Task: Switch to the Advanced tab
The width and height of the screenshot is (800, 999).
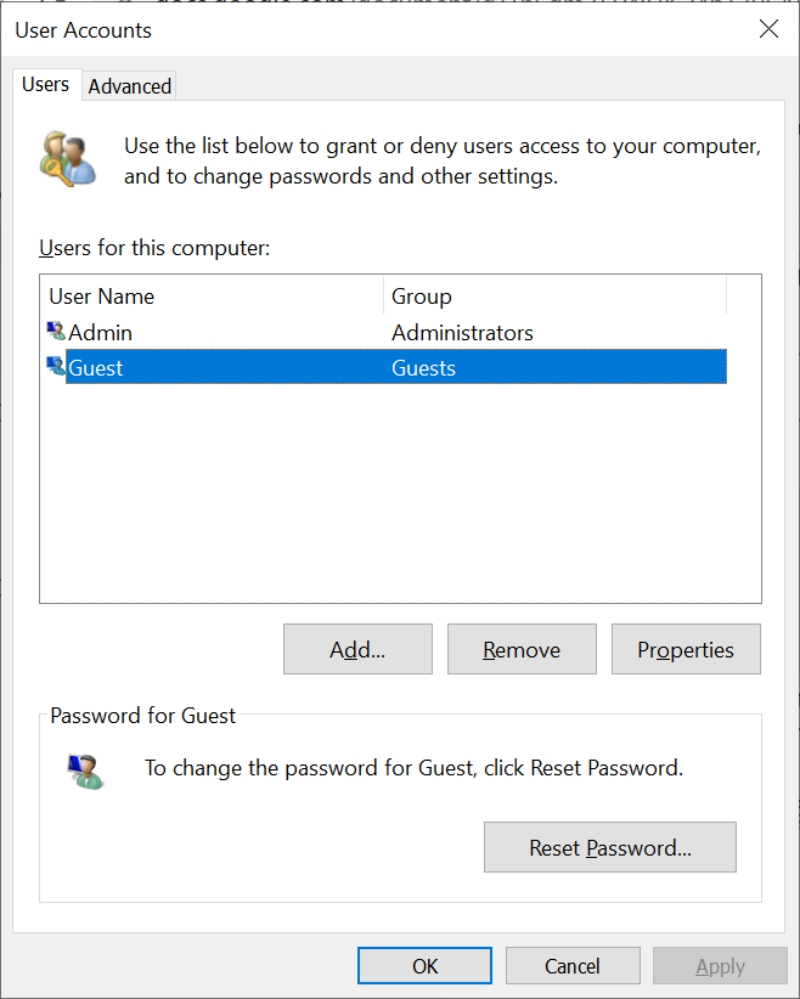Action: 128,86
